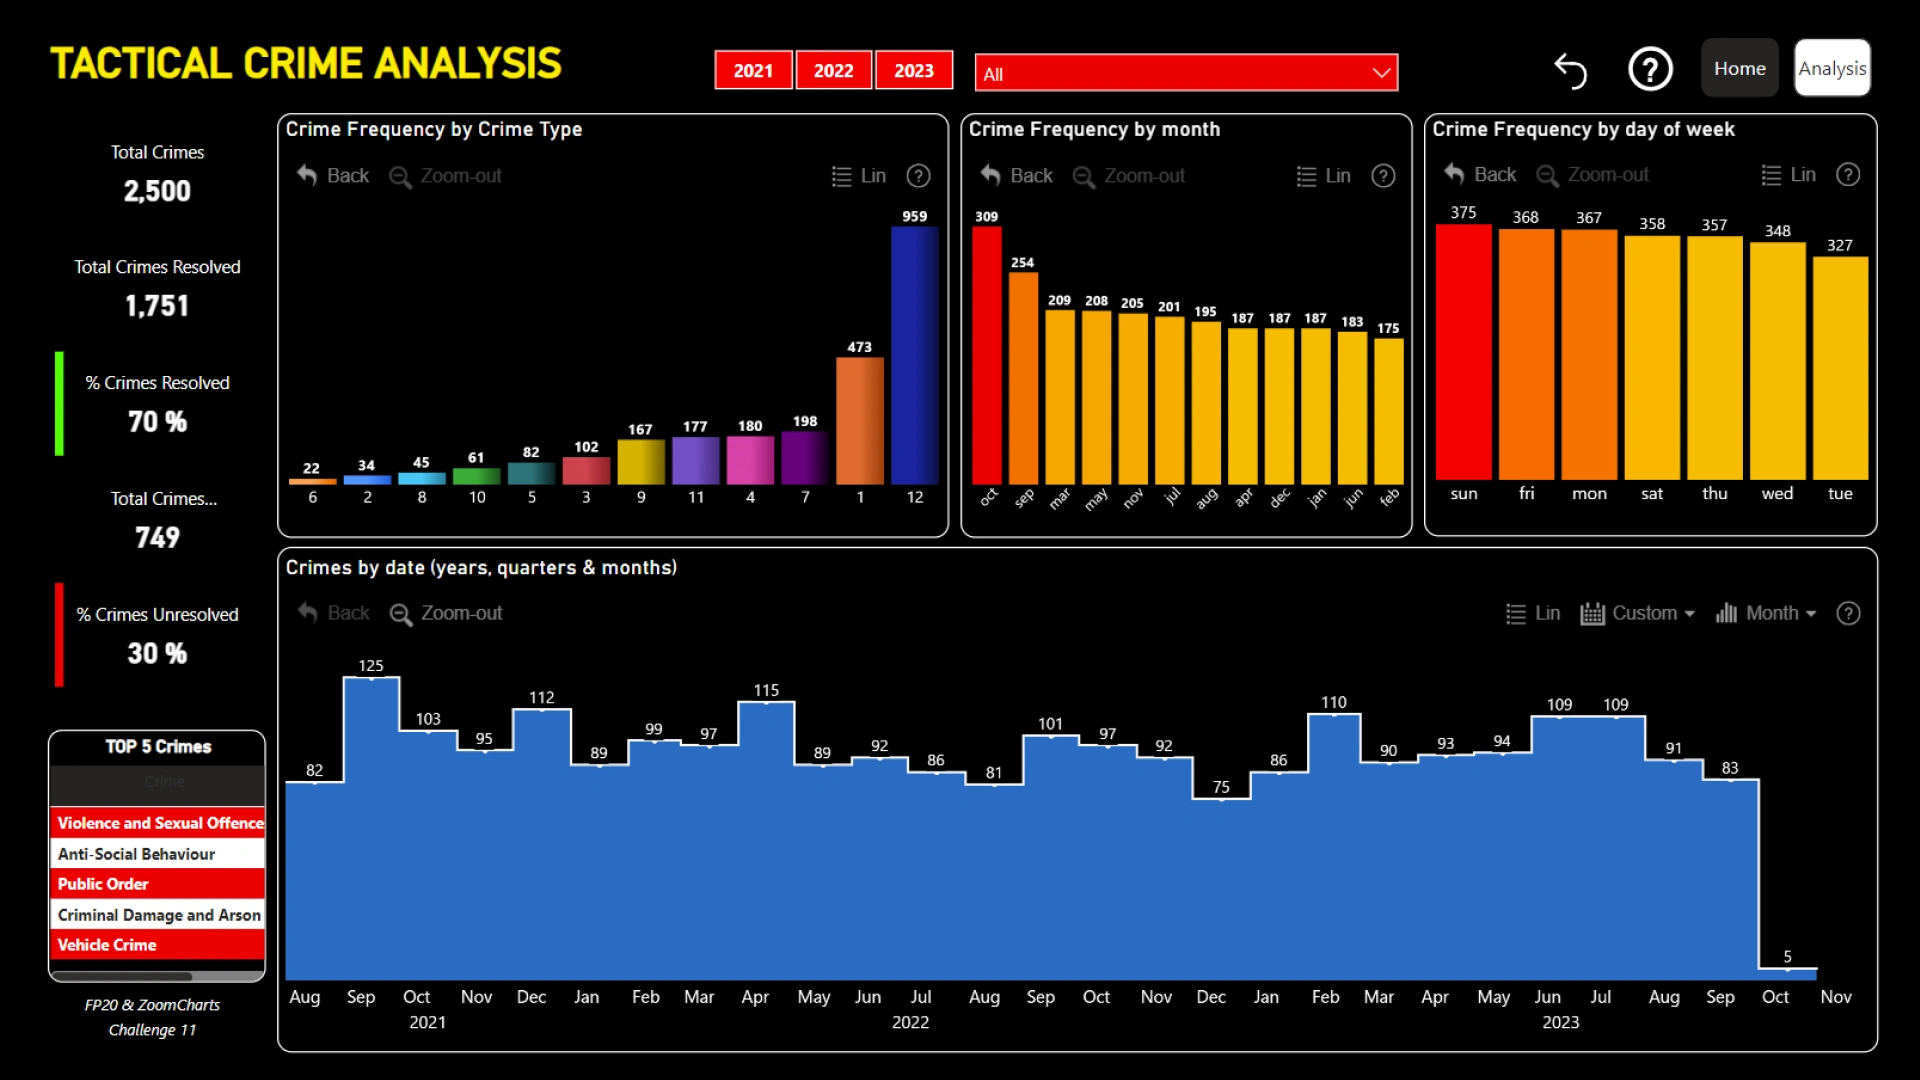
Task: Click the Total Crimes 2,500 card
Action: tap(157, 174)
